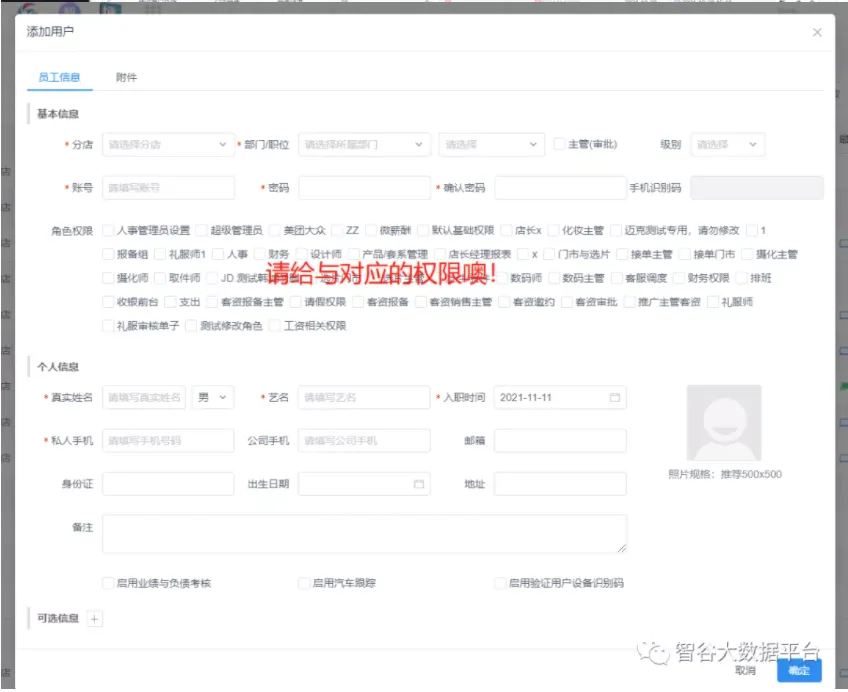Viewport: 848px width, 692px height.
Task: Click the 取消 cancel button
Action: (x=745, y=671)
